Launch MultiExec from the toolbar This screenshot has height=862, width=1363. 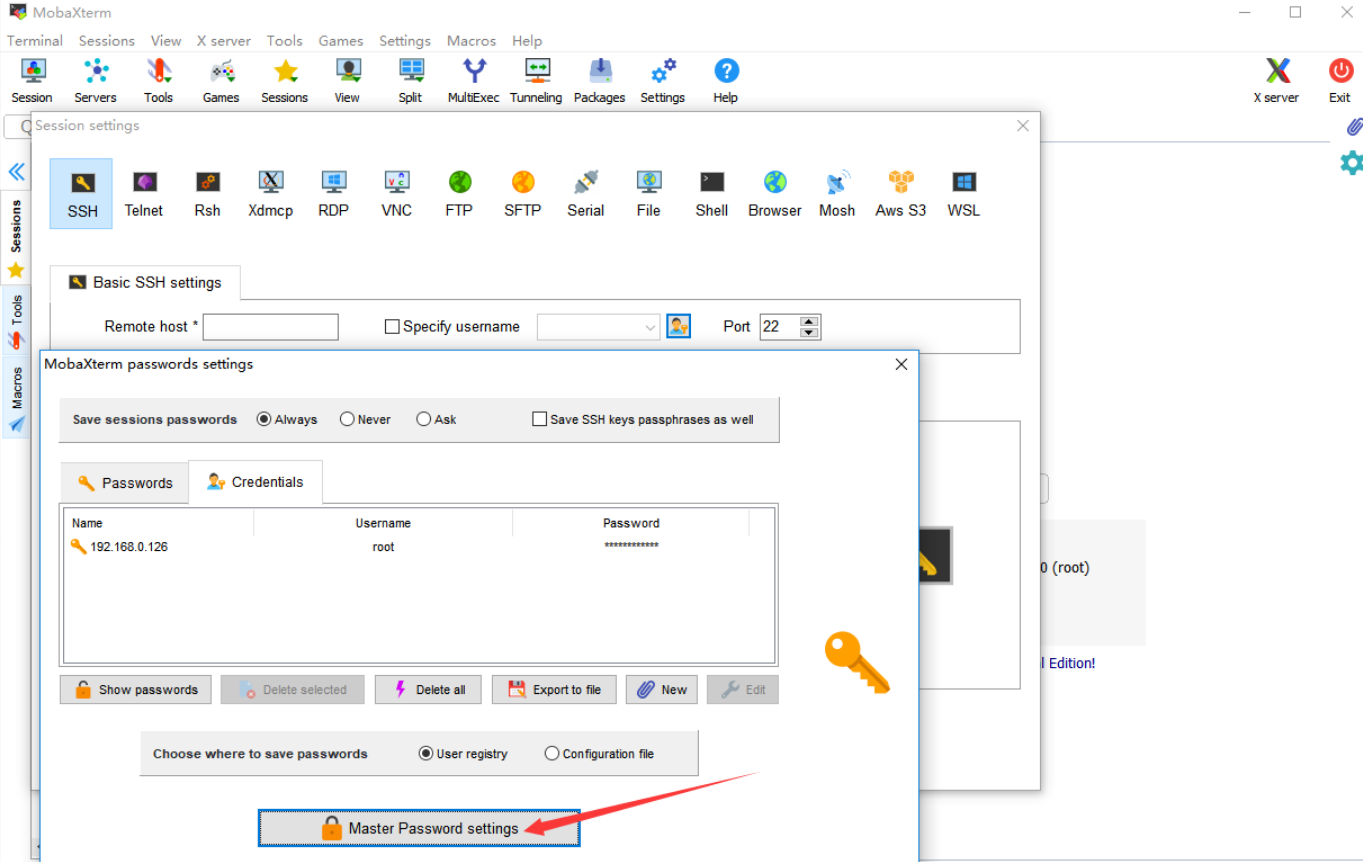[473, 80]
